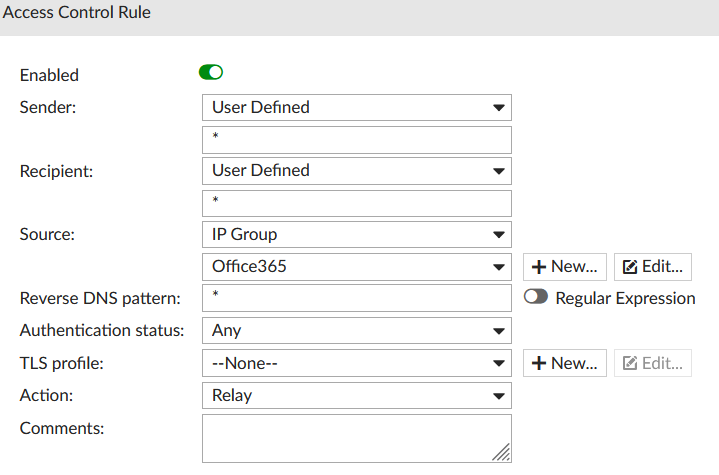Click the Sender pattern input field
This screenshot has width=719, height=475.
click(356, 139)
